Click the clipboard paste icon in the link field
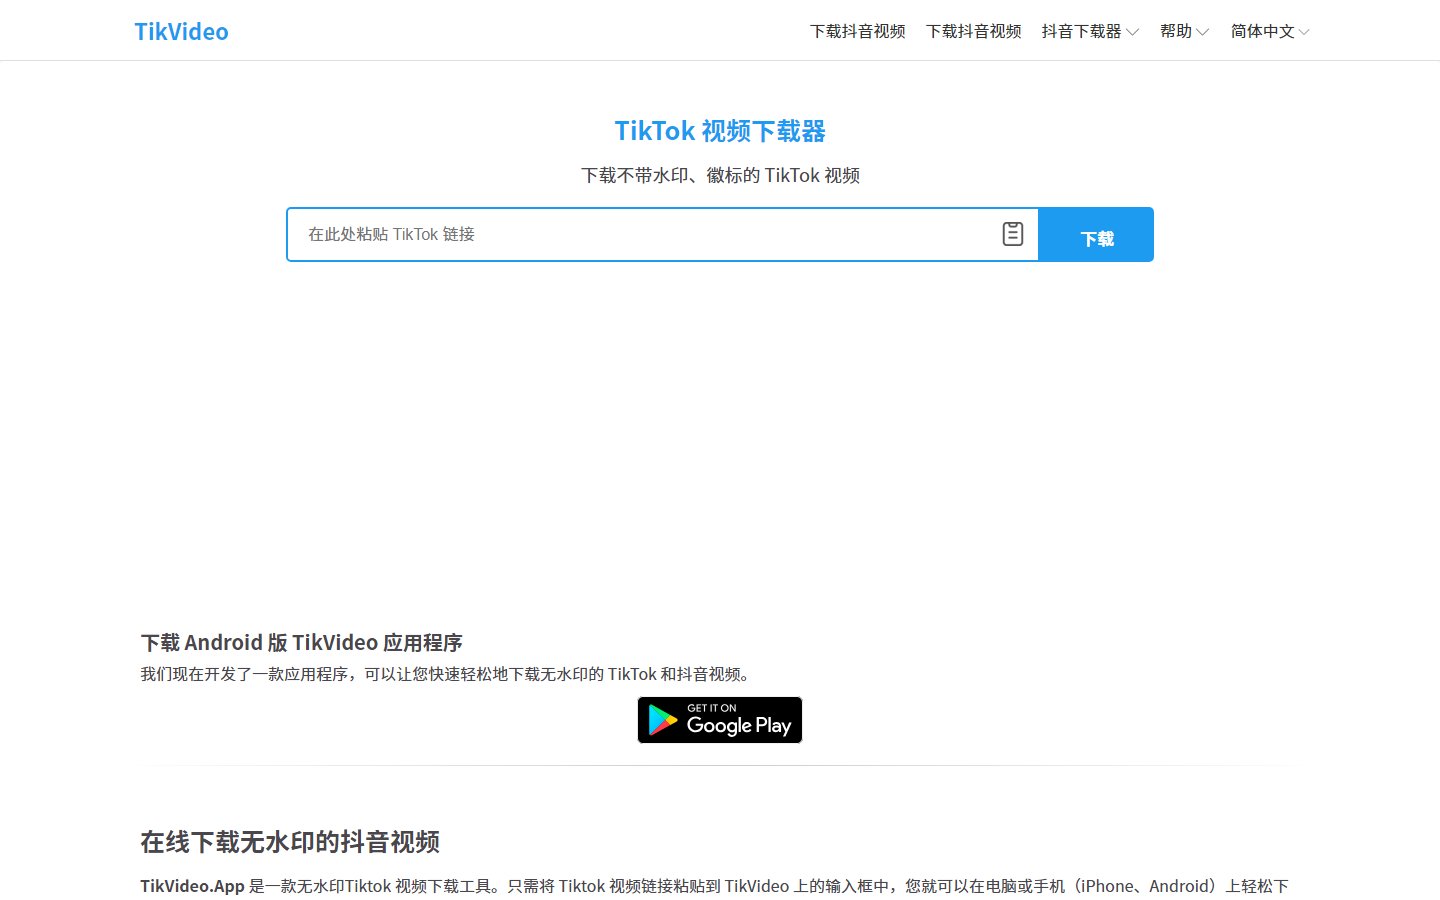Screen dimensions: 1440x900 point(1012,234)
